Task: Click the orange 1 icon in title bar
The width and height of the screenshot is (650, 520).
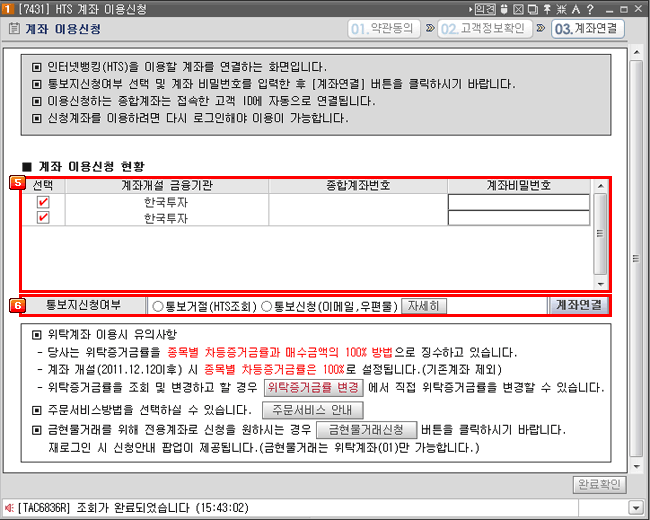Action: [8, 9]
